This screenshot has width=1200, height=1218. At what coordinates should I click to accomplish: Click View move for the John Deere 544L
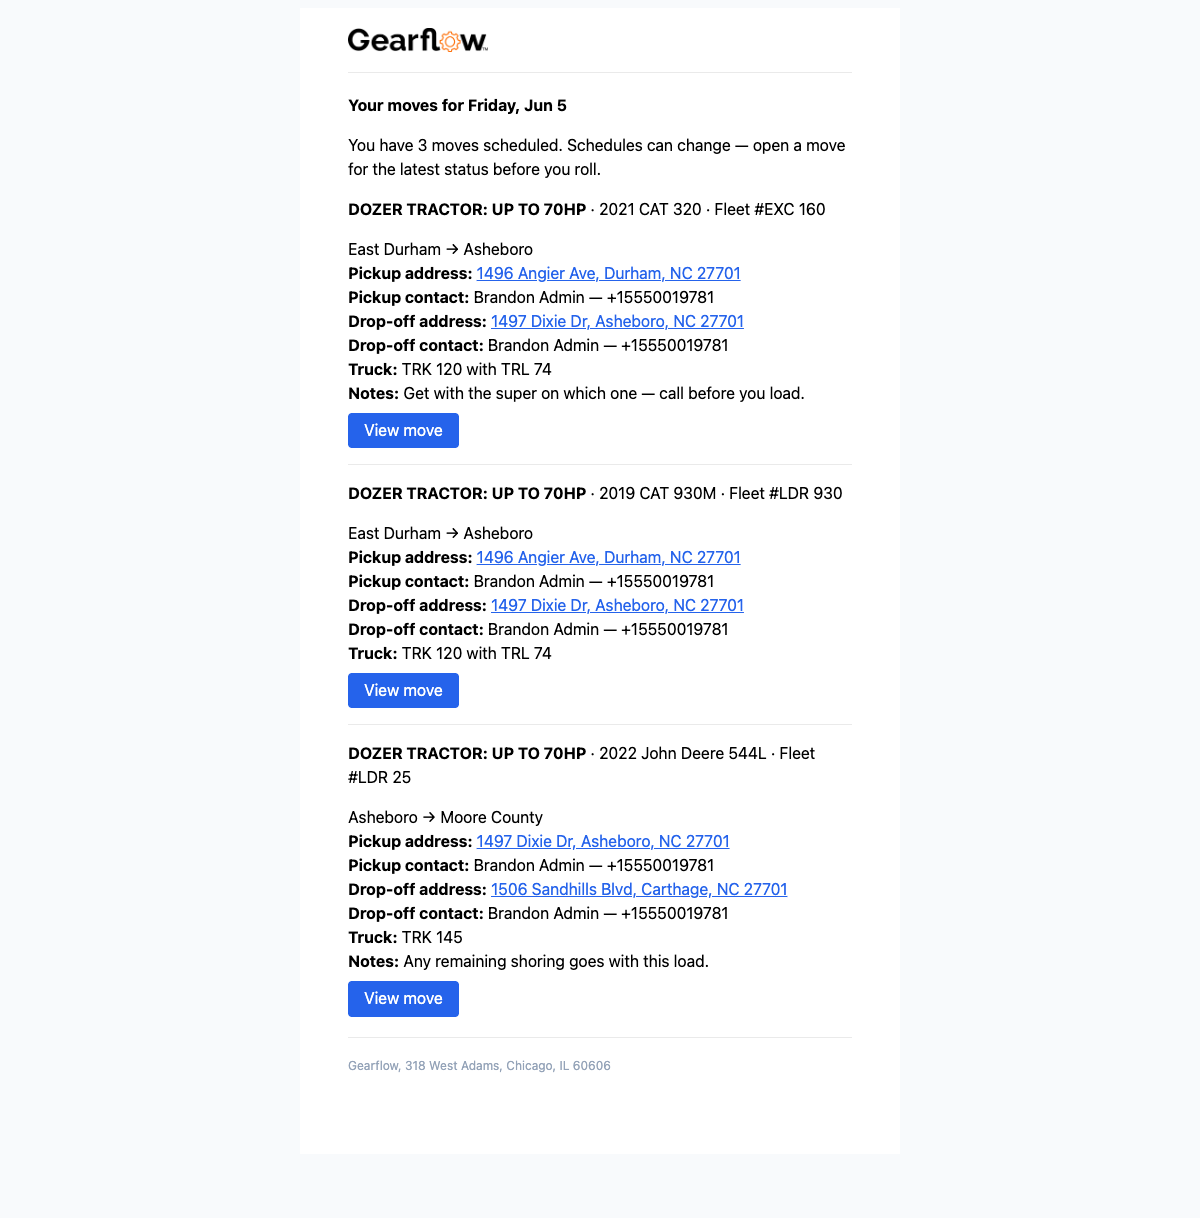[x=403, y=998]
